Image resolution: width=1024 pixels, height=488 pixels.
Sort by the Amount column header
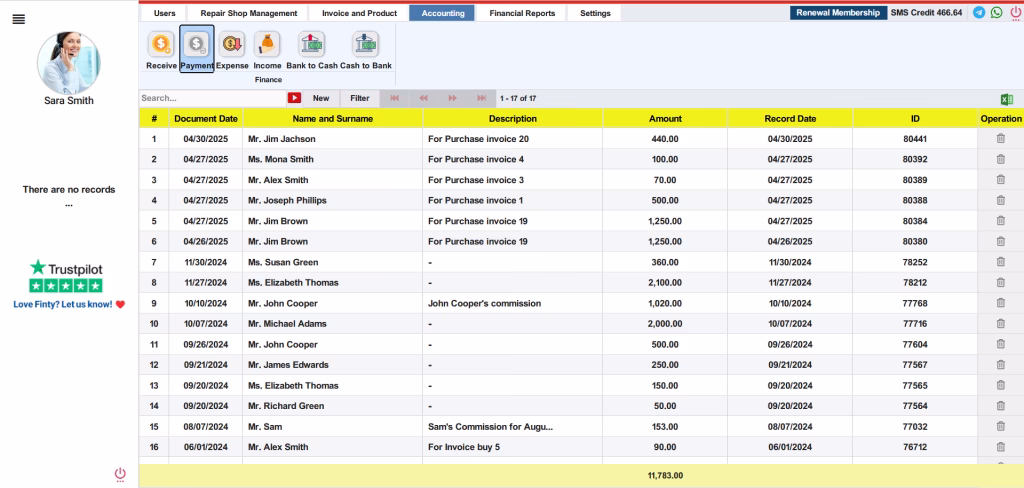point(665,118)
